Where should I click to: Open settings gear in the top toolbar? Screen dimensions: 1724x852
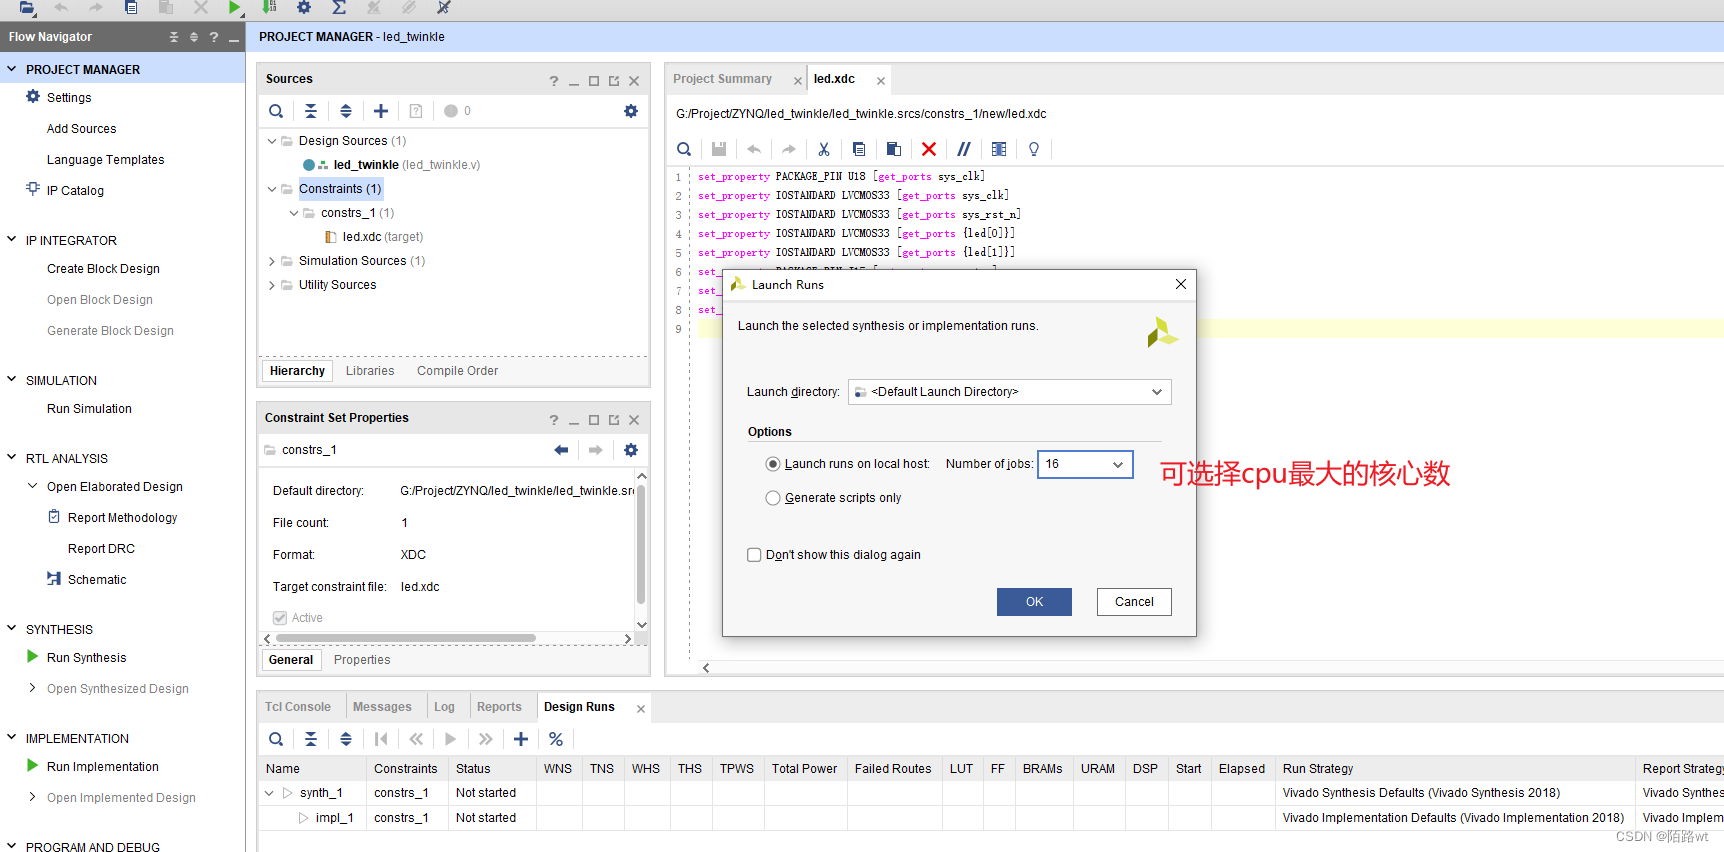(304, 7)
